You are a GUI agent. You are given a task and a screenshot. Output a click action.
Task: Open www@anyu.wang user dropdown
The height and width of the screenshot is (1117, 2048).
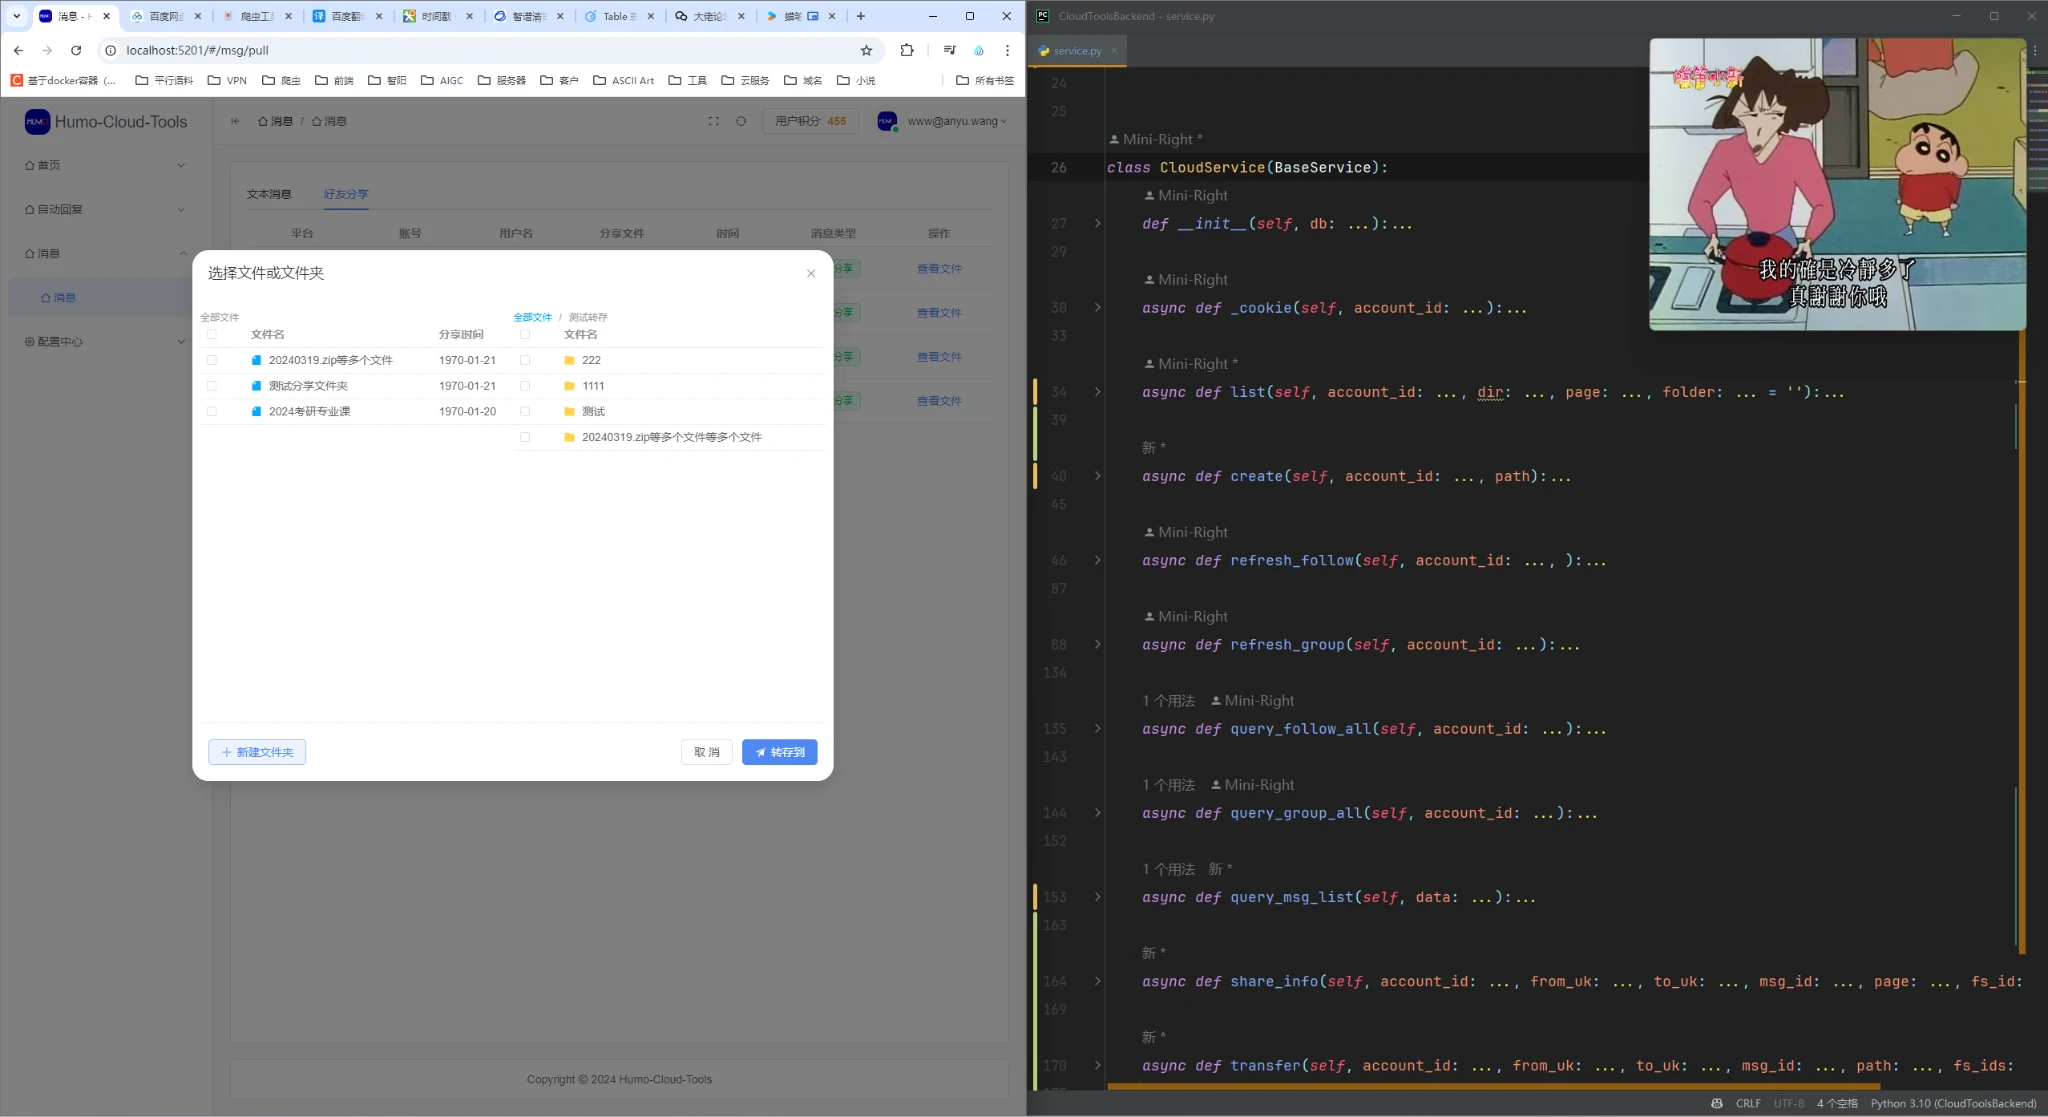click(955, 121)
